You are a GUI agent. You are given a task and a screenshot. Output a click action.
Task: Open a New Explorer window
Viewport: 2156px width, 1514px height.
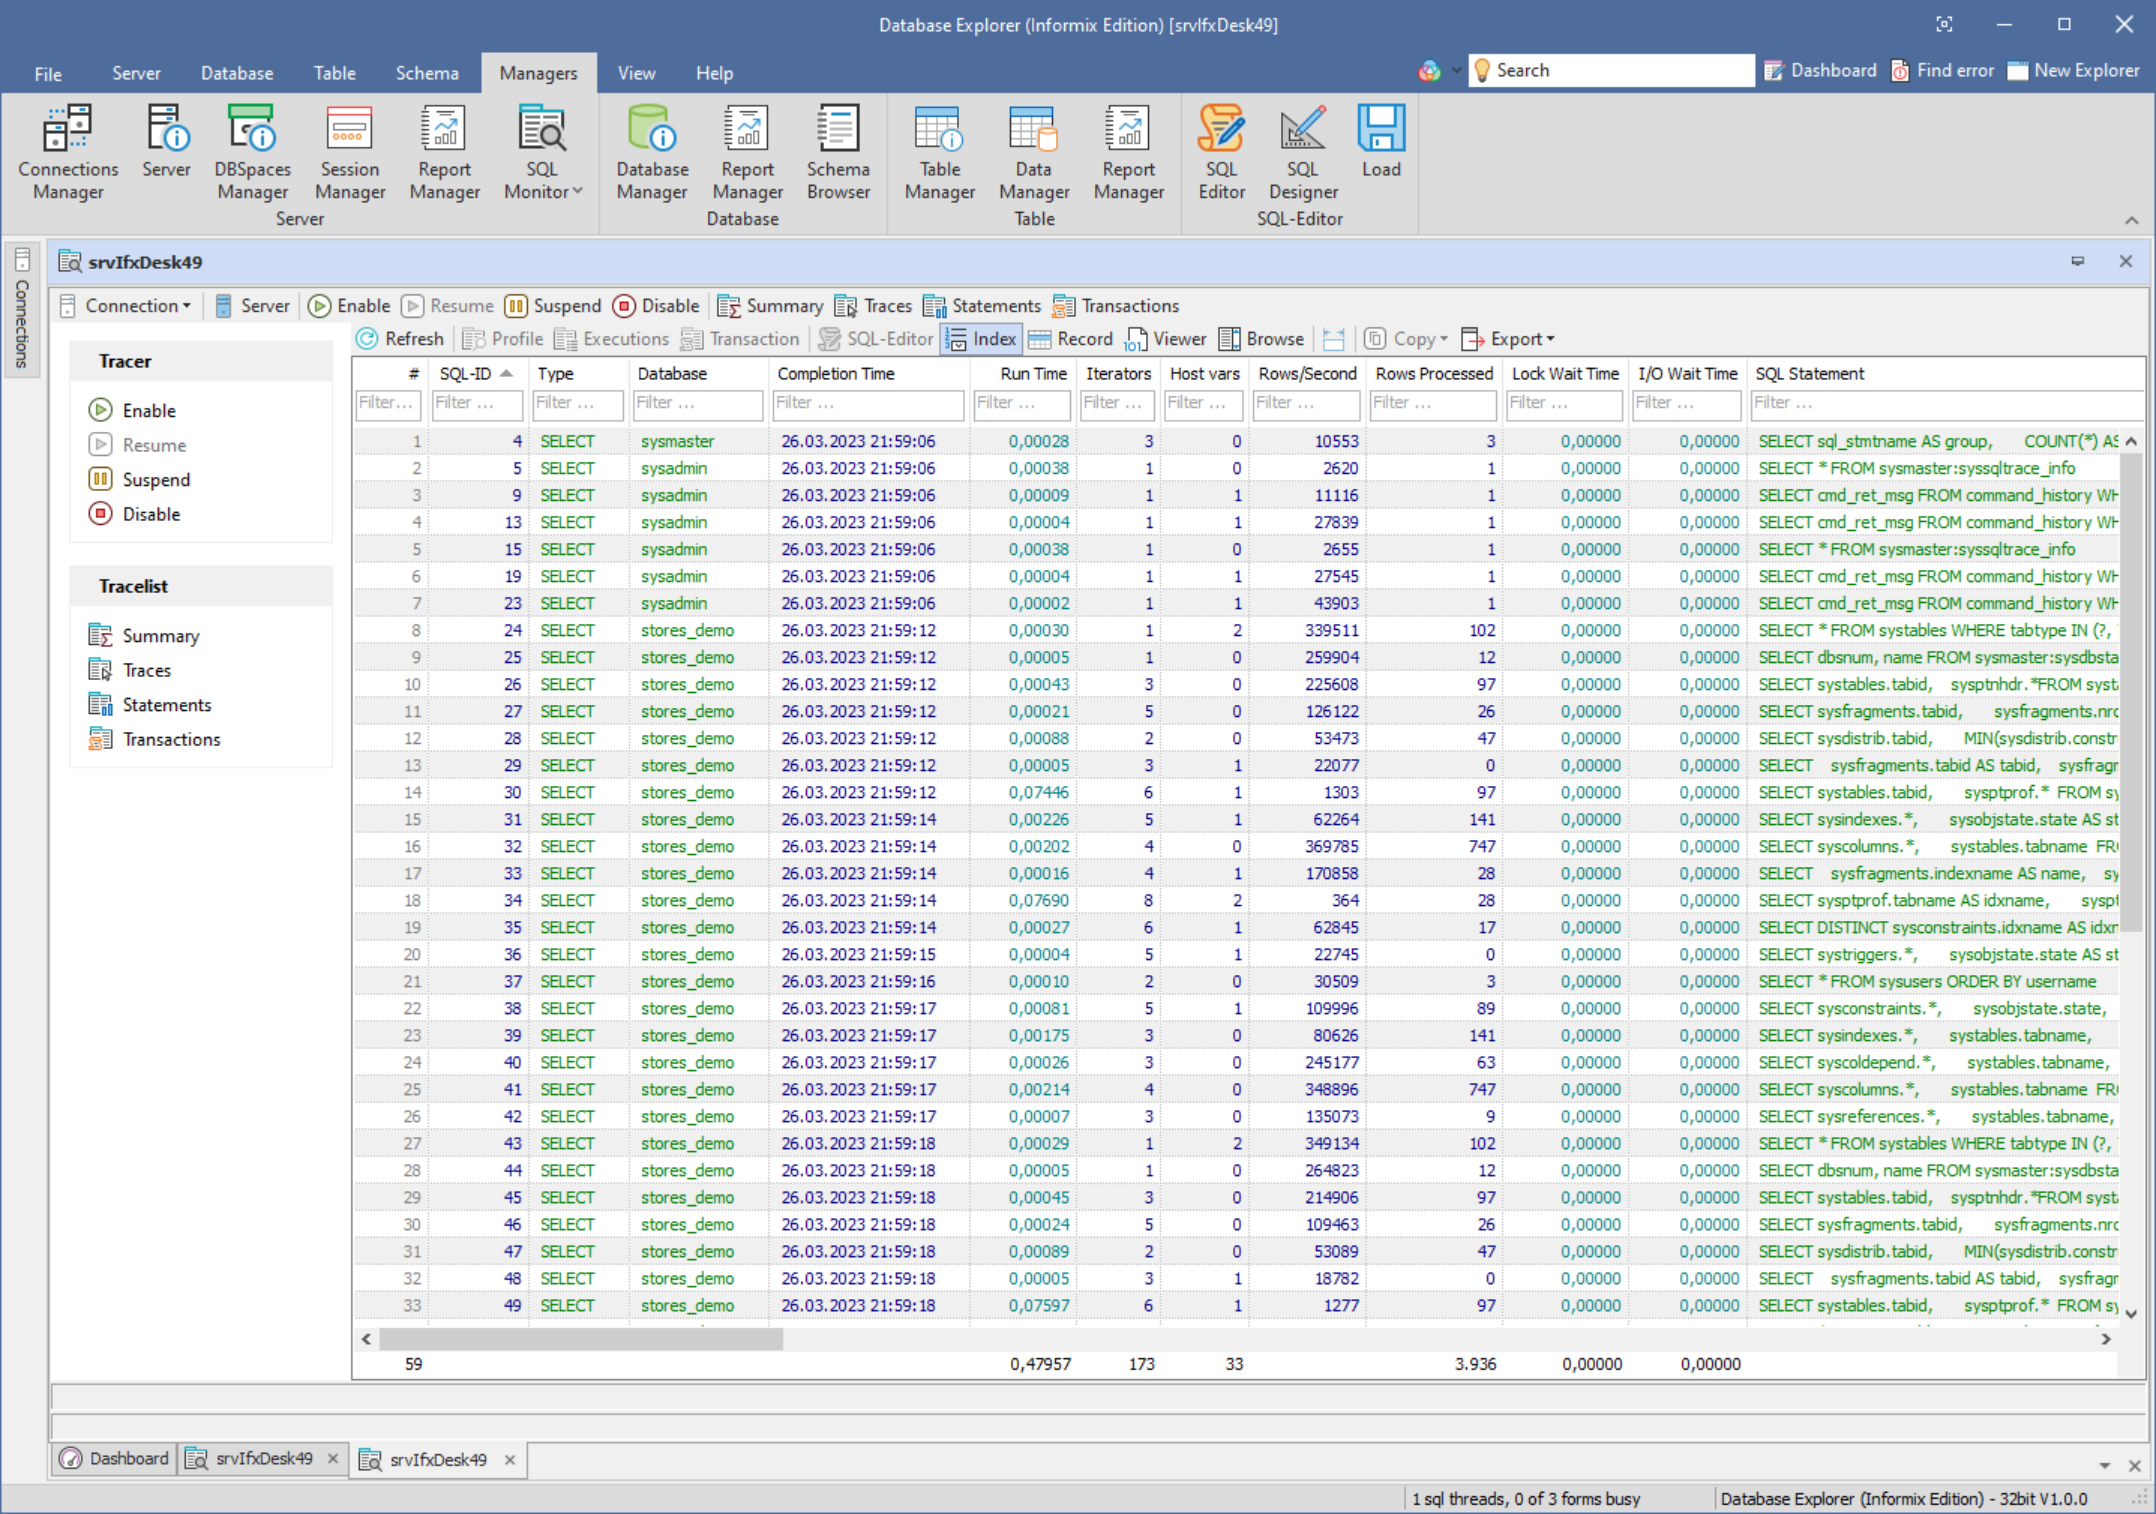click(x=2073, y=70)
